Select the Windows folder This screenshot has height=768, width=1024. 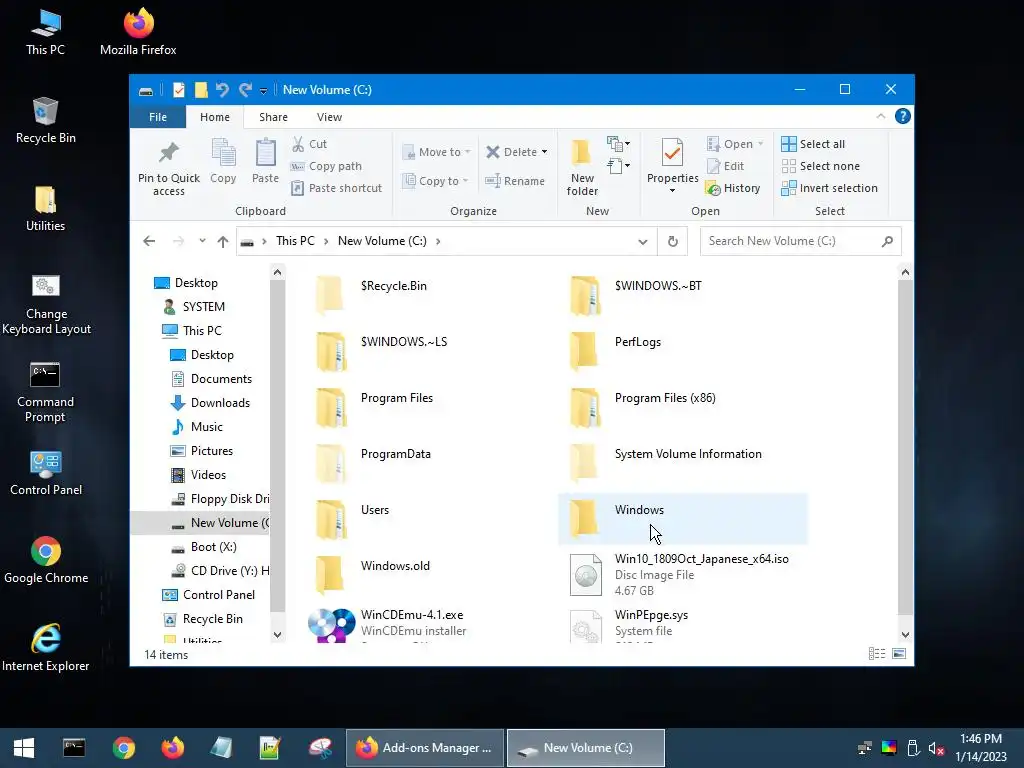point(683,519)
